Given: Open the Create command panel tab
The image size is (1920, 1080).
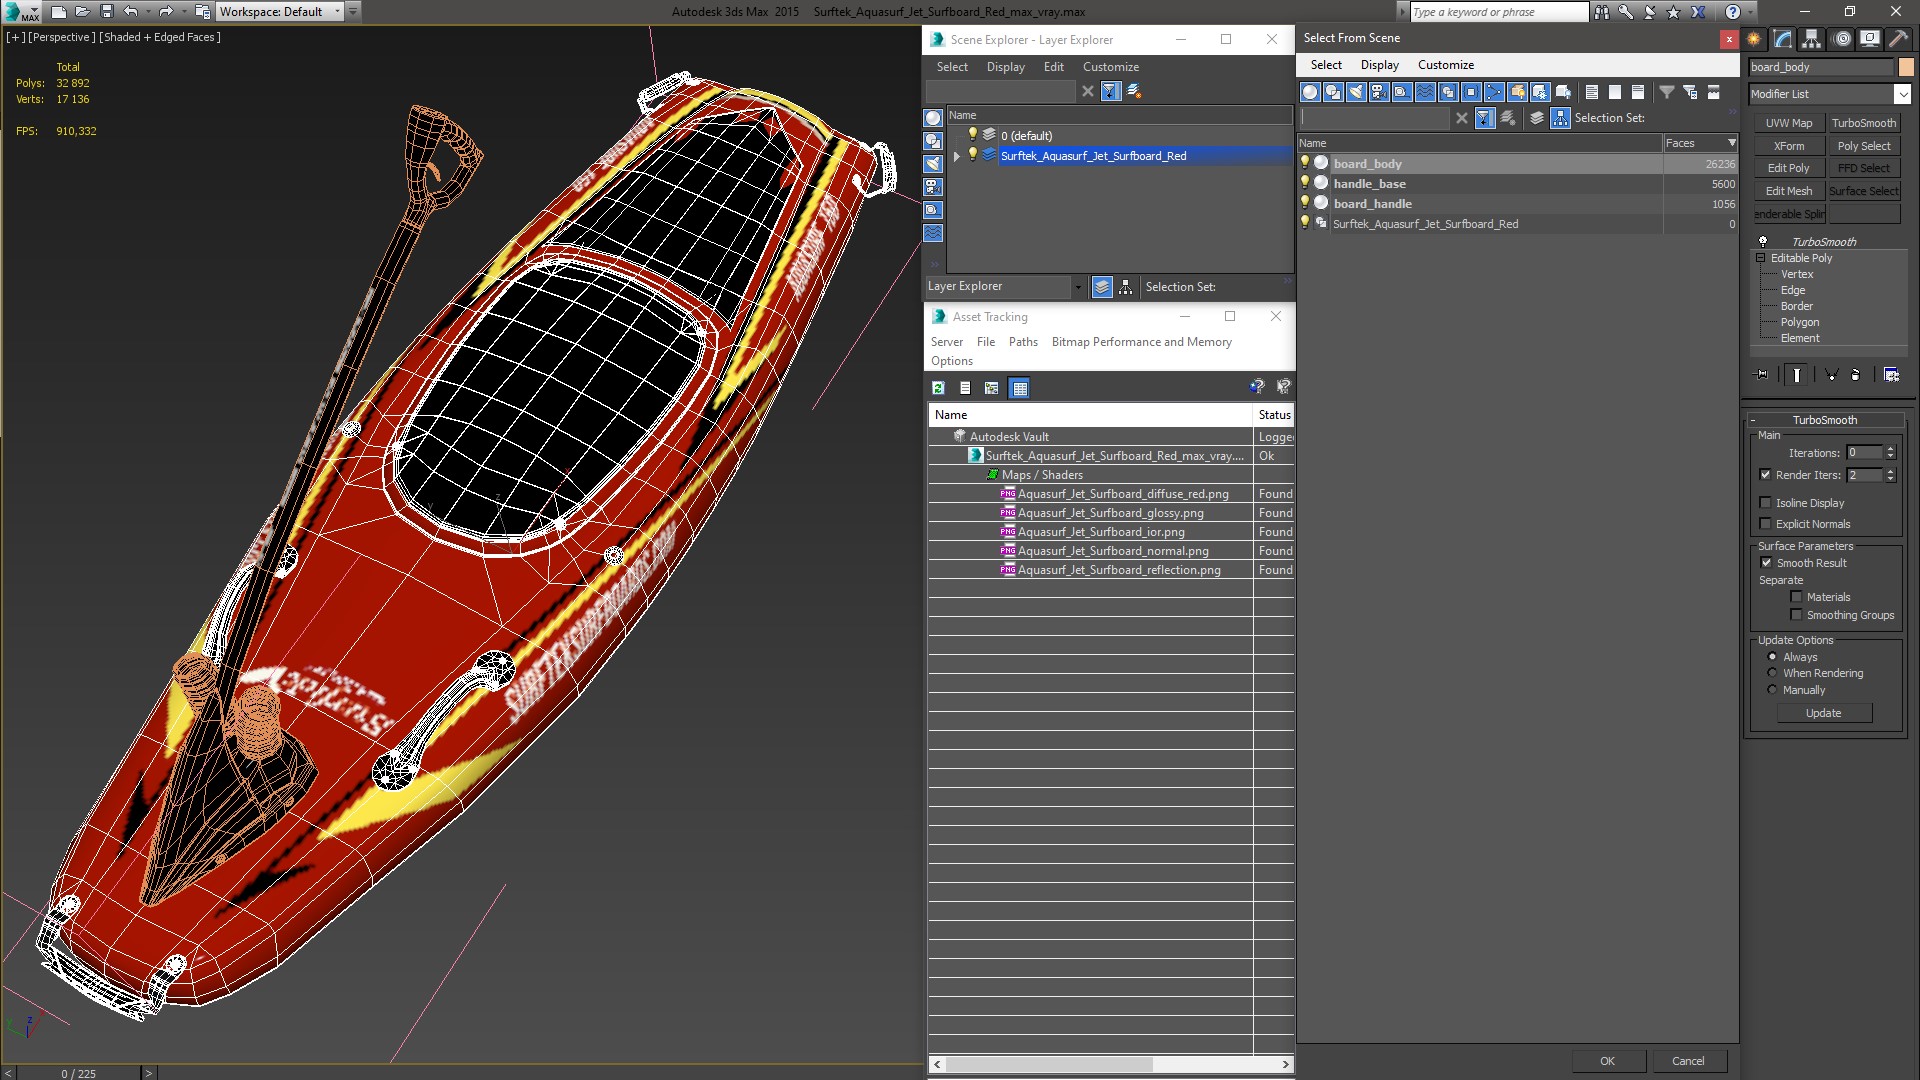Looking at the screenshot, I should pos(1754,39).
